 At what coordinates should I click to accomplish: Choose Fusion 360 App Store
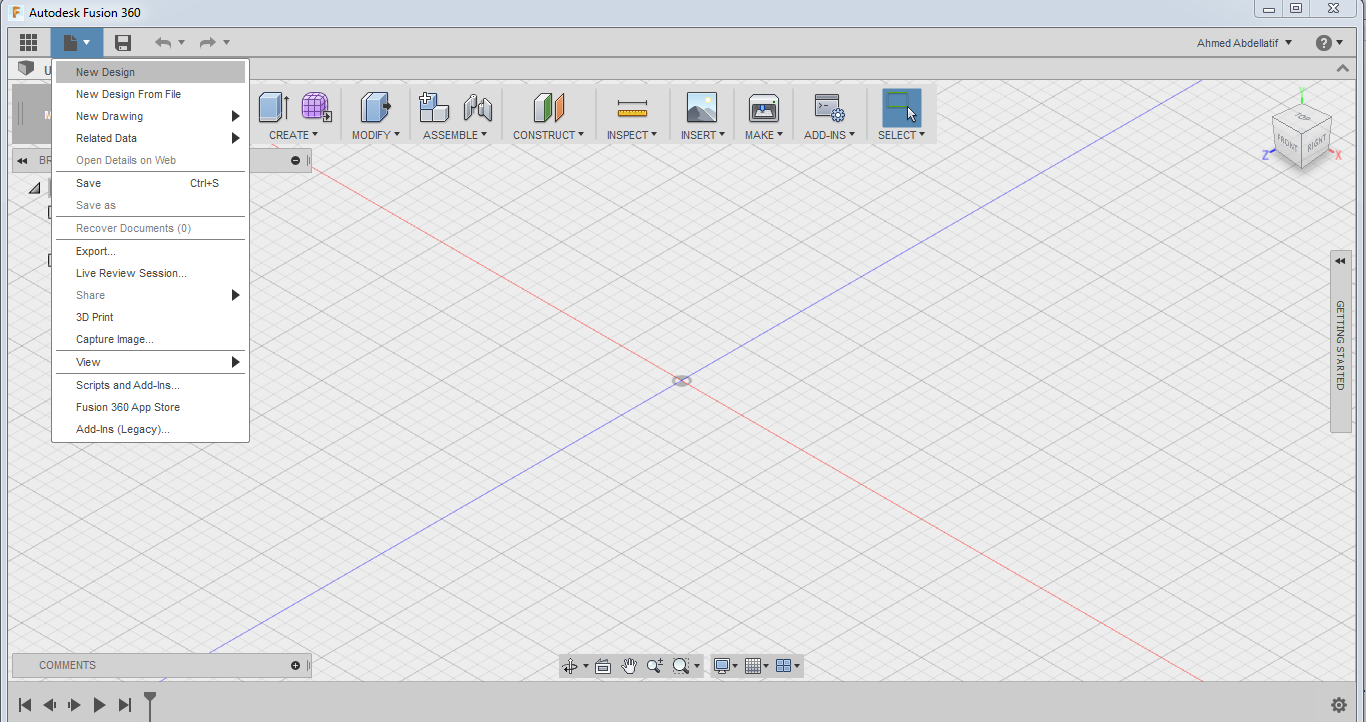(x=150, y=407)
